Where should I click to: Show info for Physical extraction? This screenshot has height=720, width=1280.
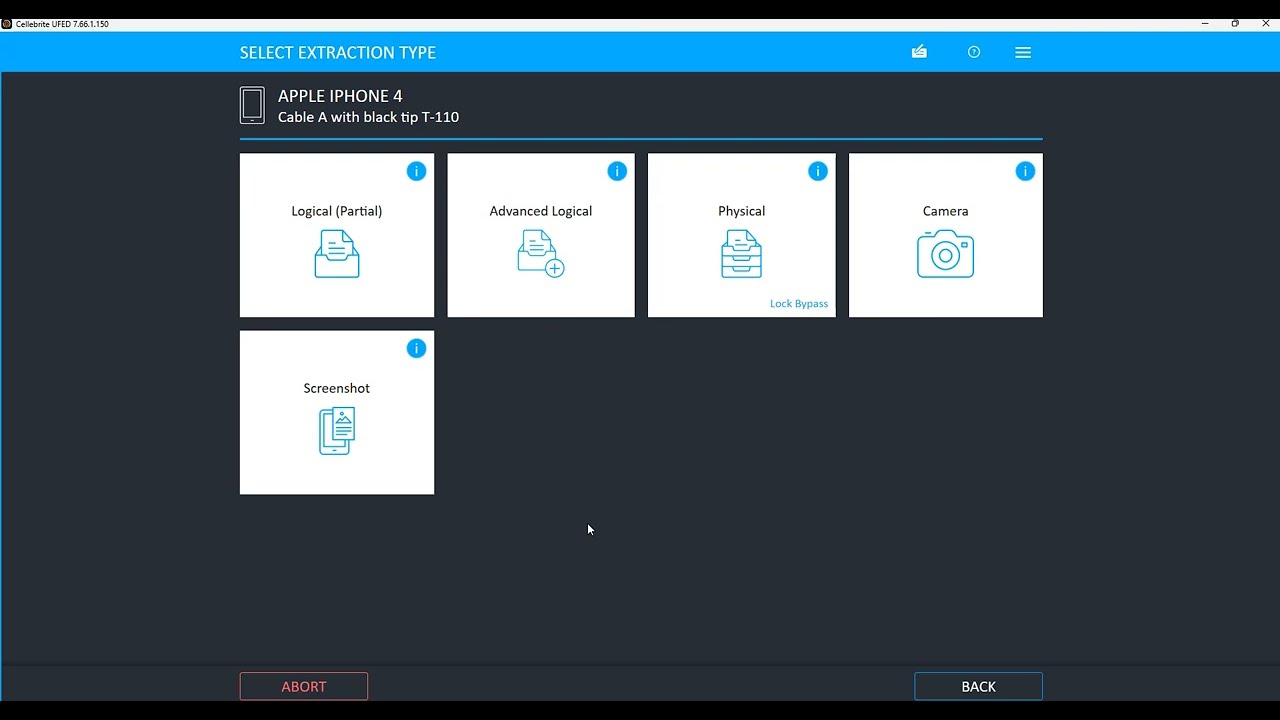click(x=817, y=171)
